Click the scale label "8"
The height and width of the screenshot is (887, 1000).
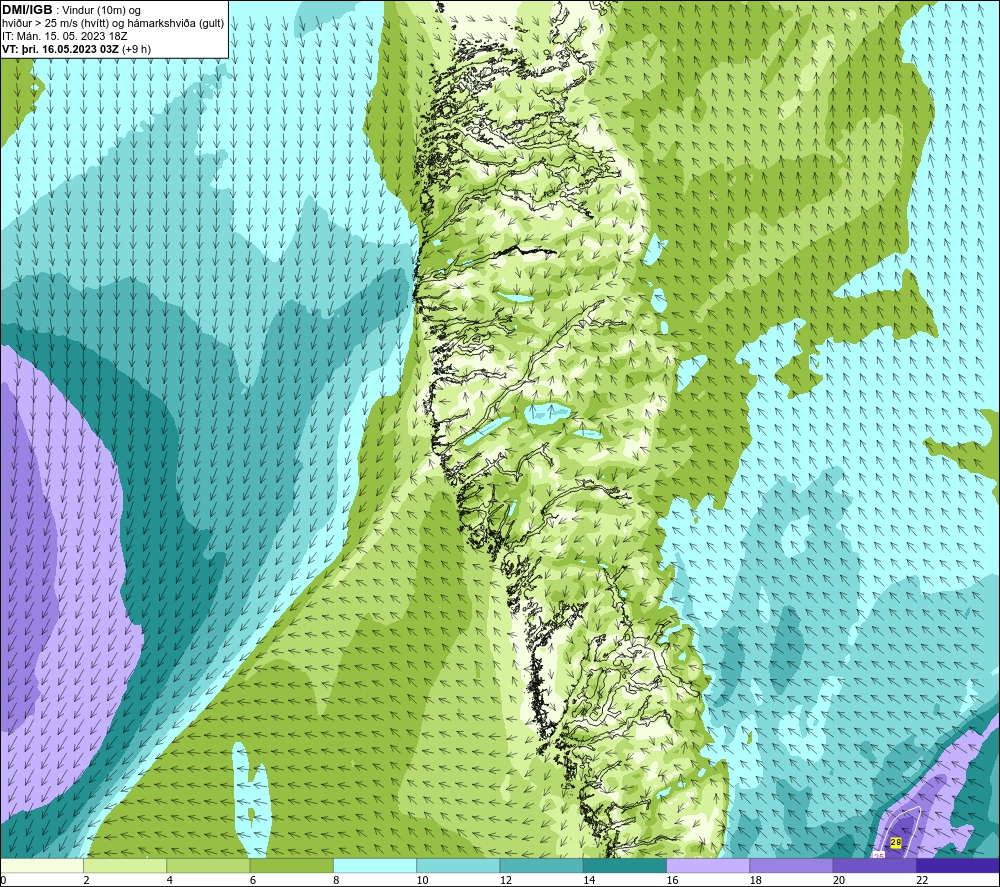pyautogui.click(x=336, y=880)
